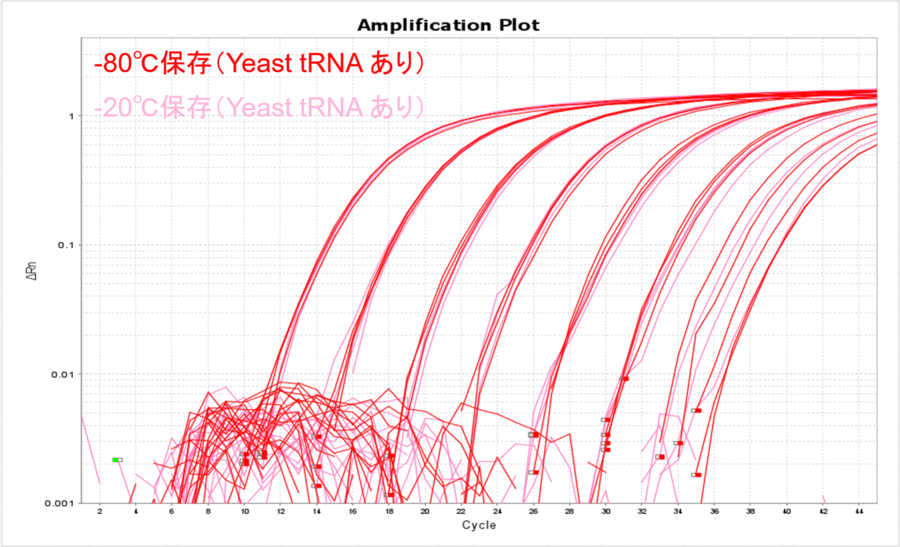Click the y-axis tick label 0.1

tap(66, 246)
